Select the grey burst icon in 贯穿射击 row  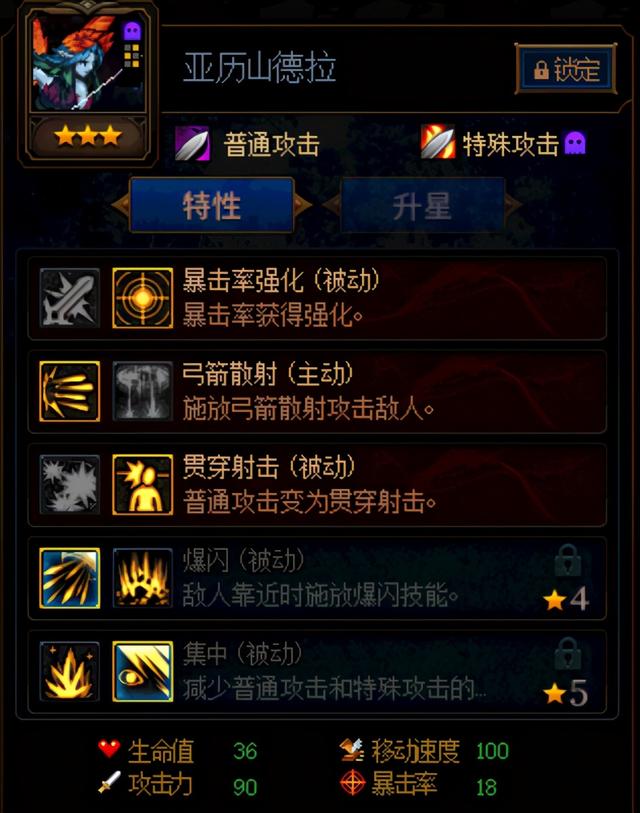(69, 485)
